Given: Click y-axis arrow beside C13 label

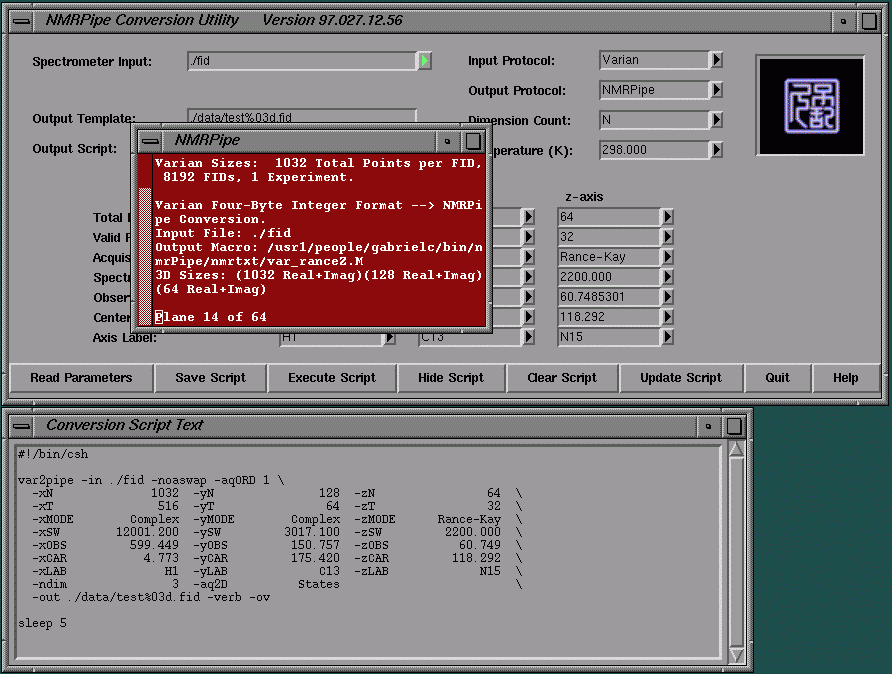Looking at the screenshot, I should [x=528, y=337].
